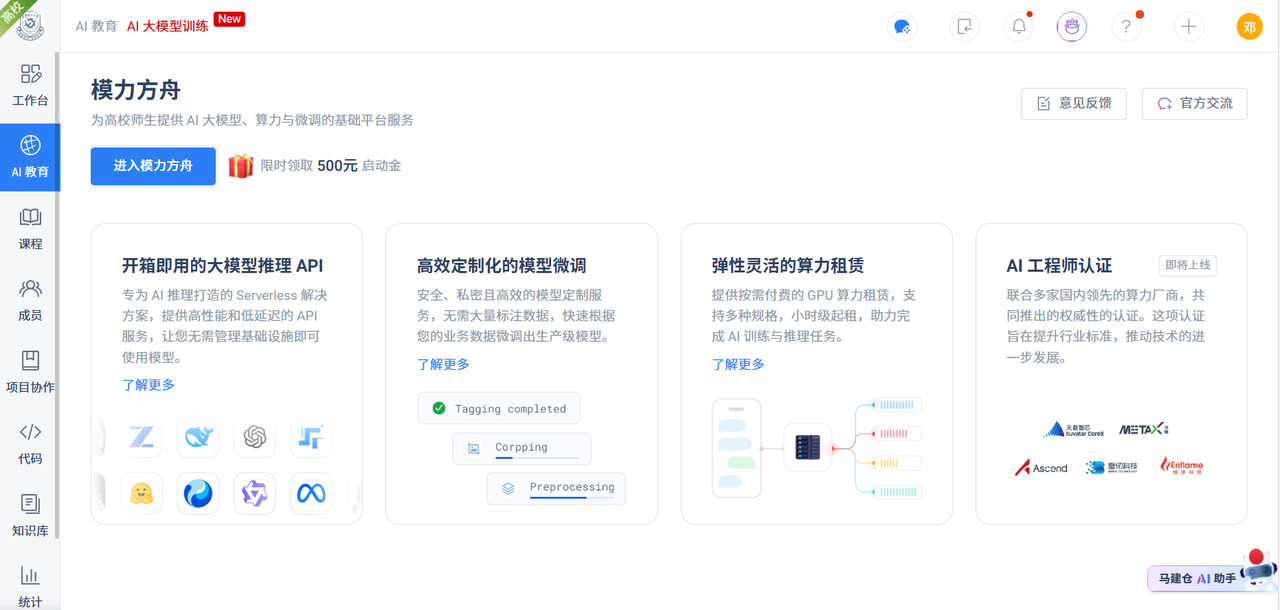
Task: Select AI 教育 in the sidebar
Action: tap(30, 157)
